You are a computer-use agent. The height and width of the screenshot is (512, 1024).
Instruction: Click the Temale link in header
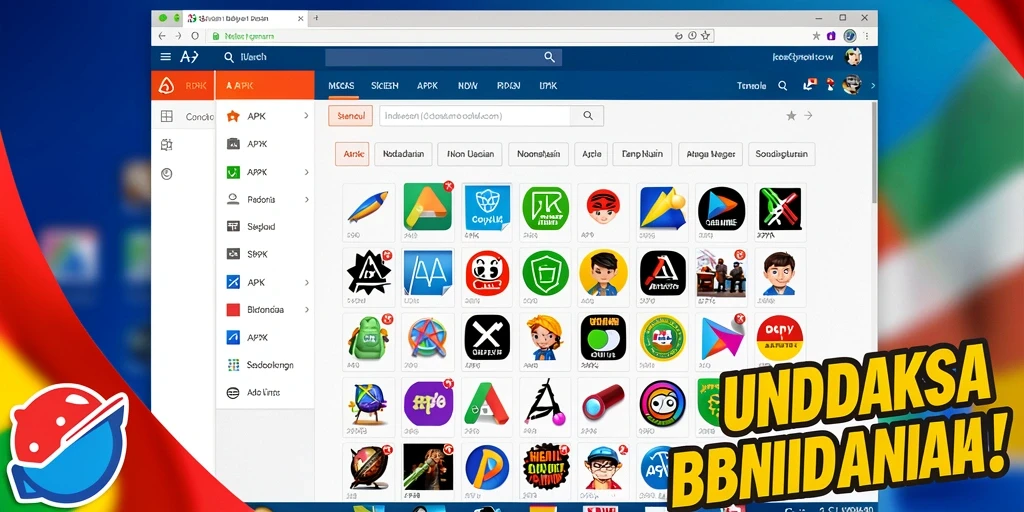point(752,86)
